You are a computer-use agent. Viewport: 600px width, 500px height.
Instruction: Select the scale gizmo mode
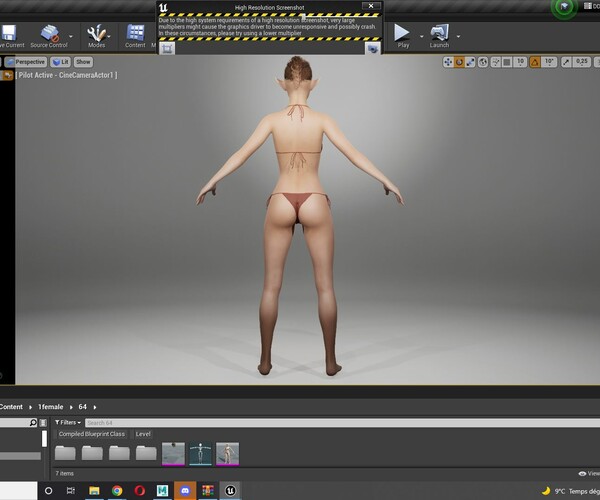[x=470, y=62]
